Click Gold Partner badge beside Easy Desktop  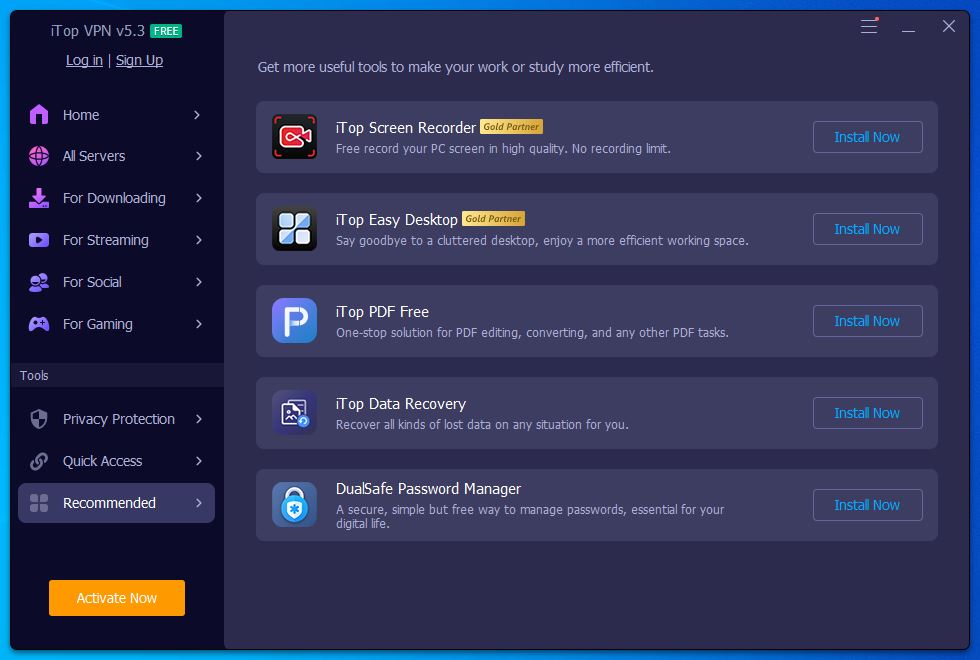point(493,218)
